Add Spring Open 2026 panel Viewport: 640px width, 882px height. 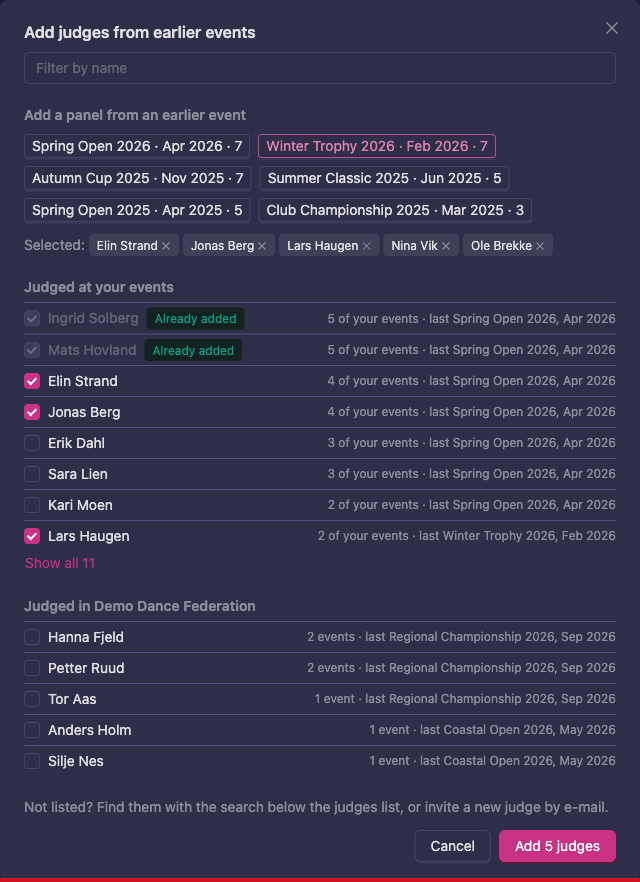[x=137, y=146]
